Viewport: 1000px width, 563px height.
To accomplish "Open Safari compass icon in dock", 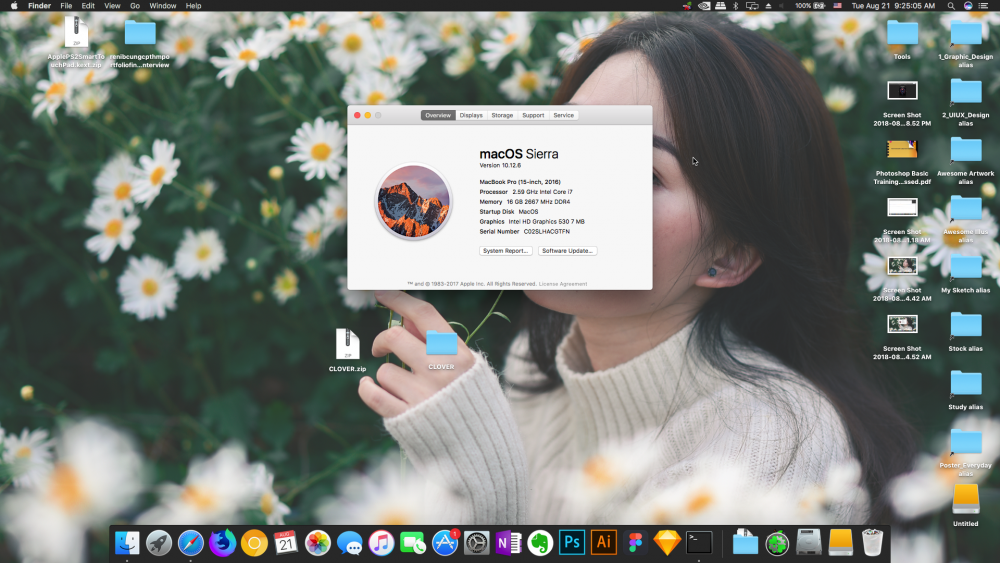I will click(191, 543).
